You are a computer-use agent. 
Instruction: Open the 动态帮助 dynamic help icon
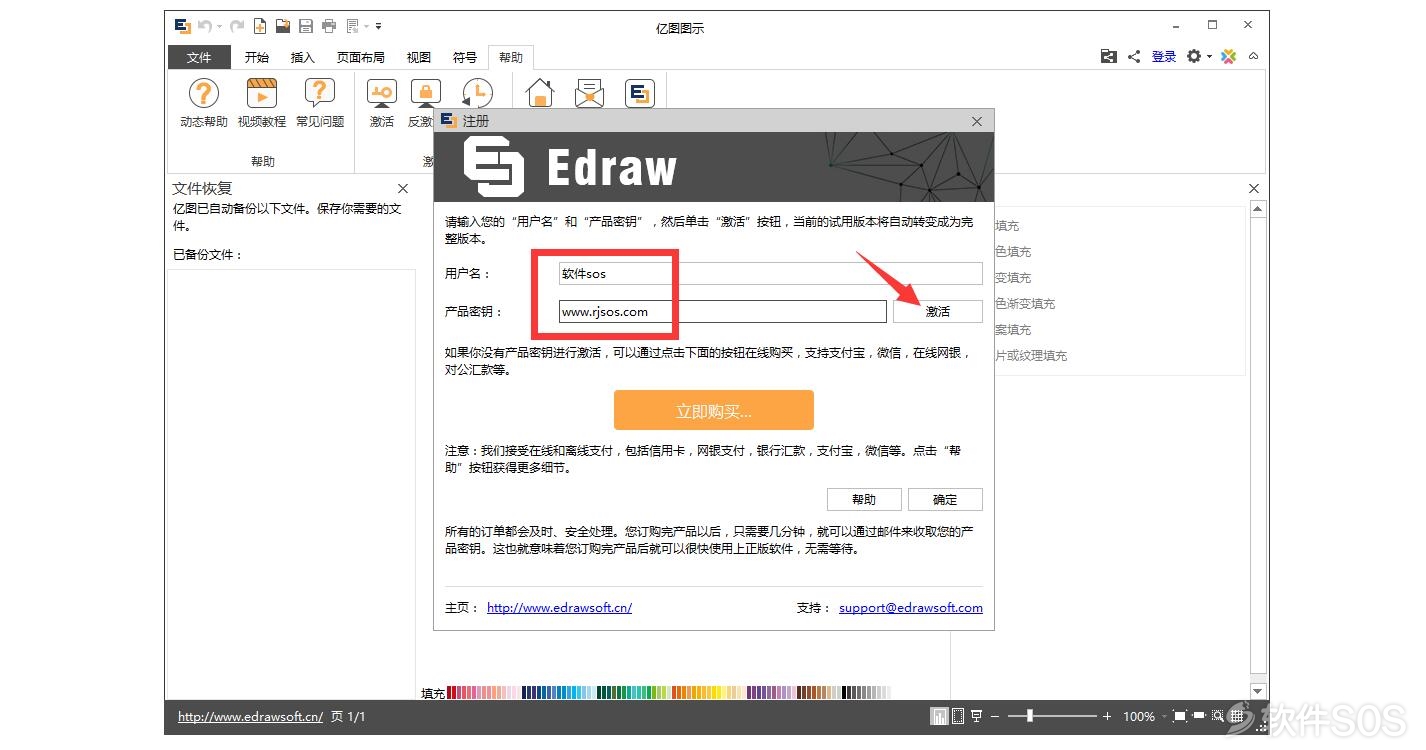(204, 94)
